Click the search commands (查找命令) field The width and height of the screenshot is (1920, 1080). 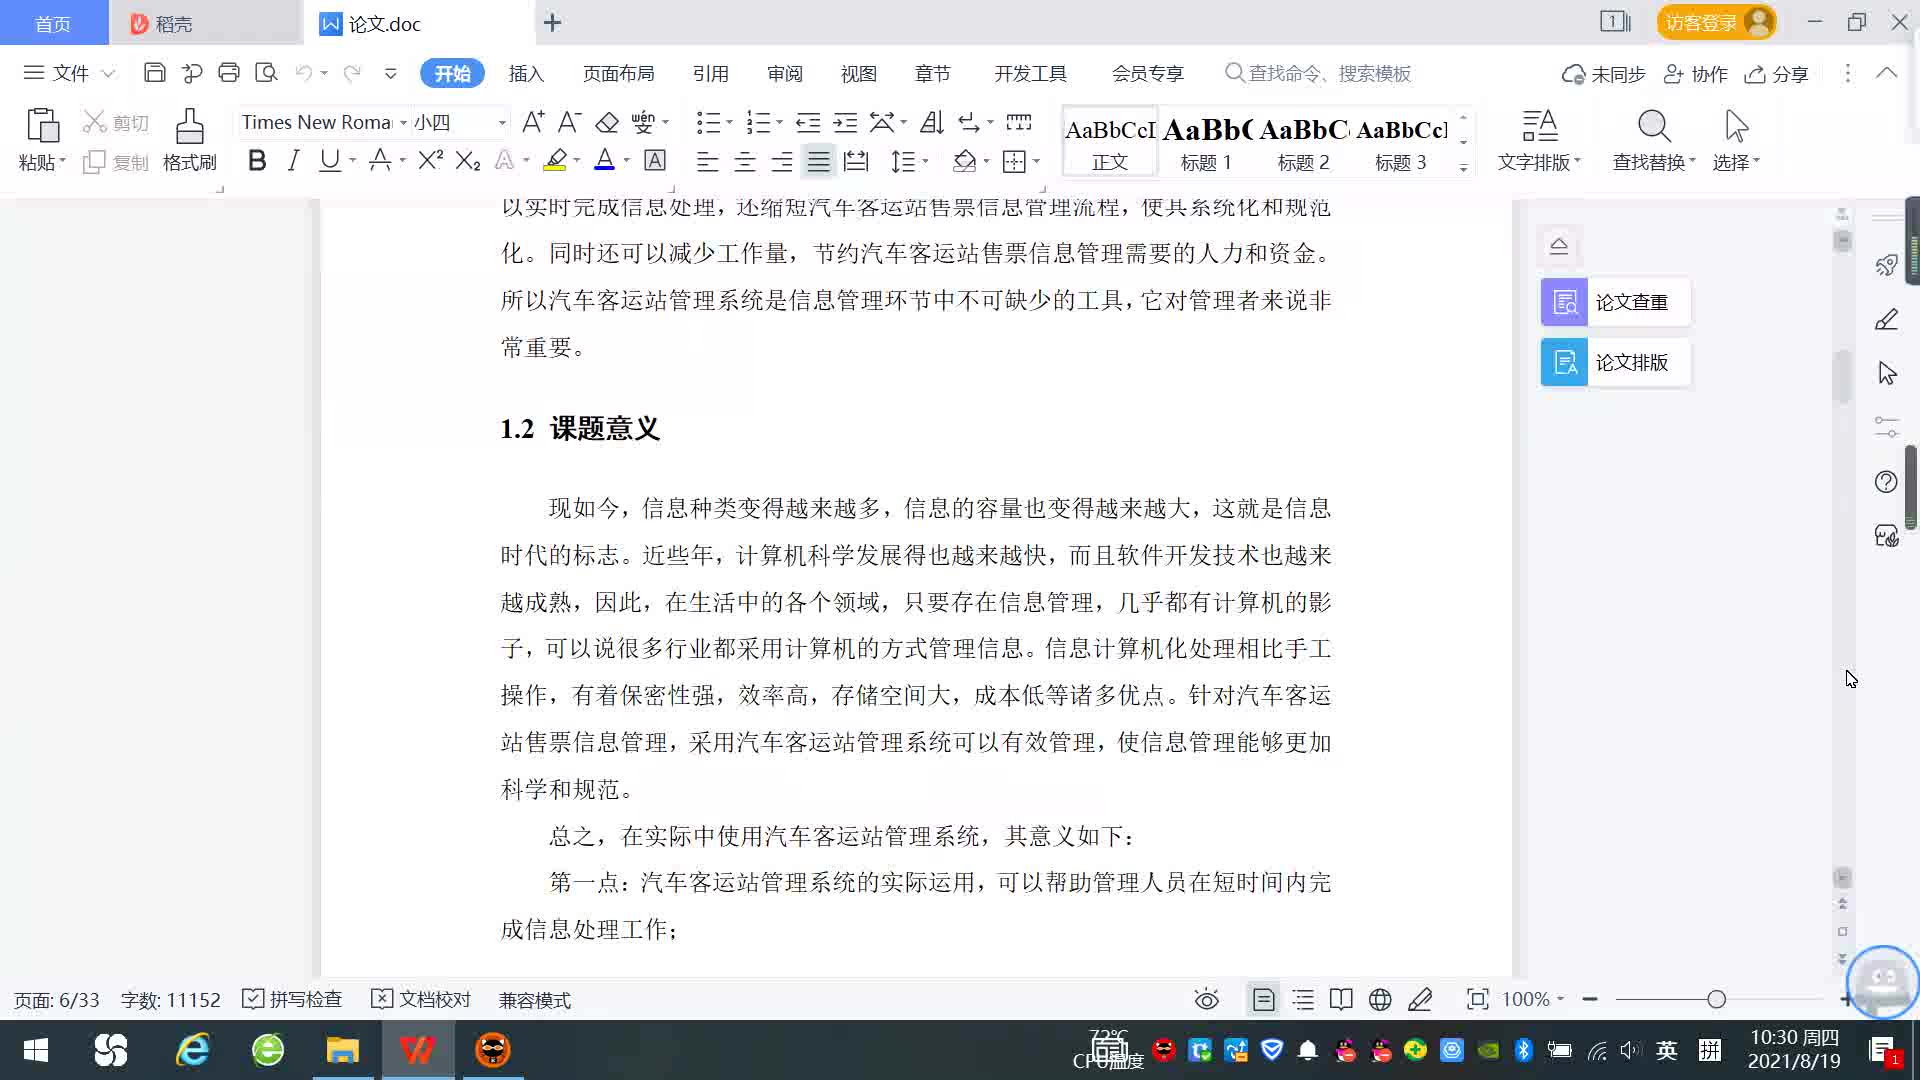pos(1328,73)
